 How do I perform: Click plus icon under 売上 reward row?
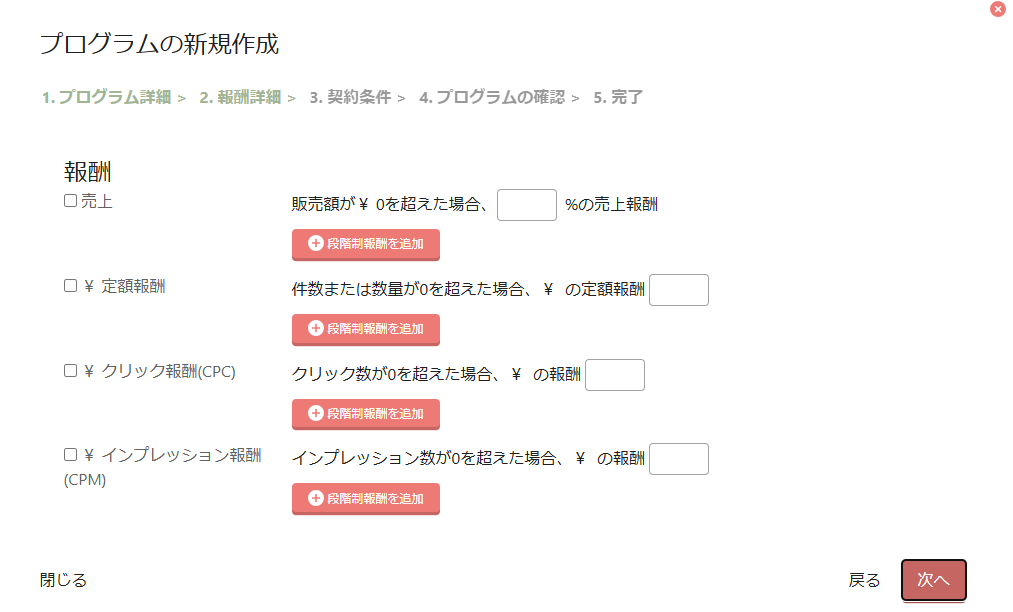(x=316, y=243)
